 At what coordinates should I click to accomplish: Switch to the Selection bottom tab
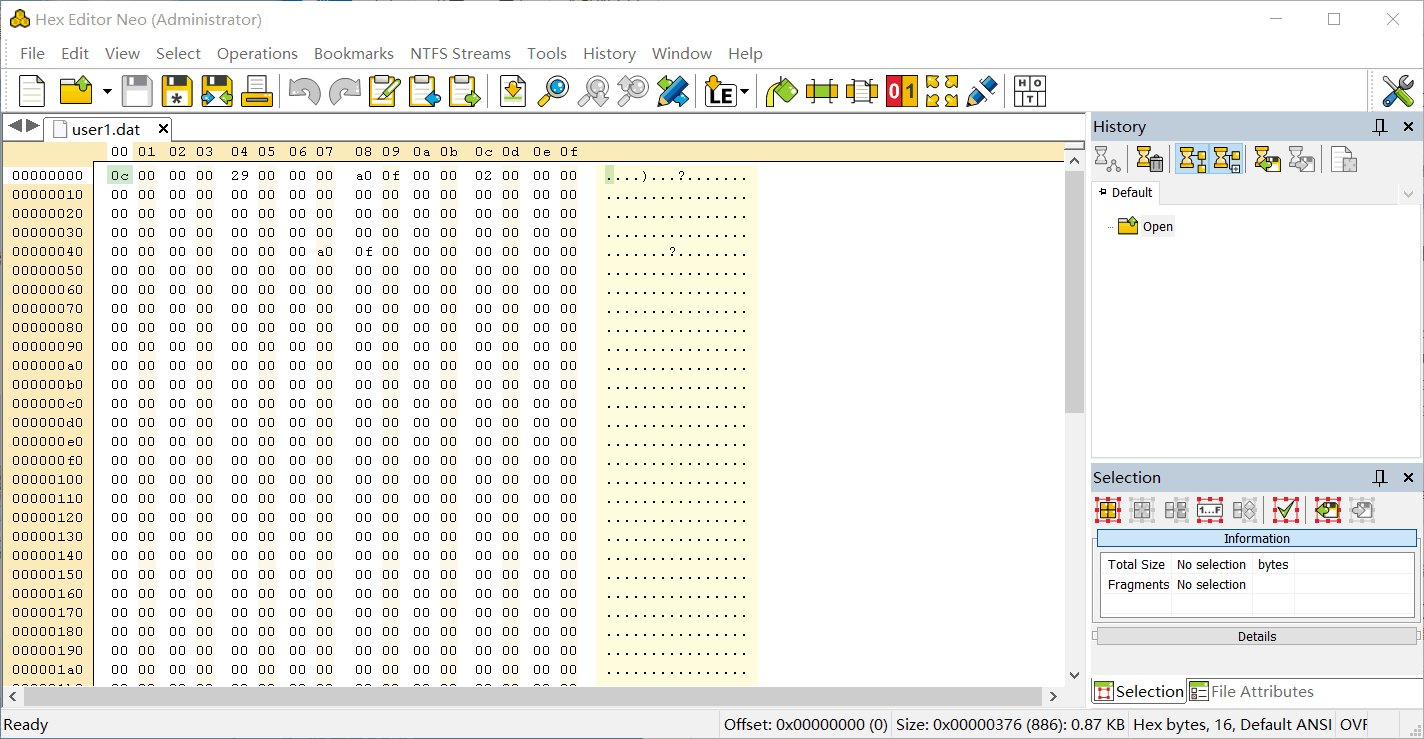tap(1139, 691)
